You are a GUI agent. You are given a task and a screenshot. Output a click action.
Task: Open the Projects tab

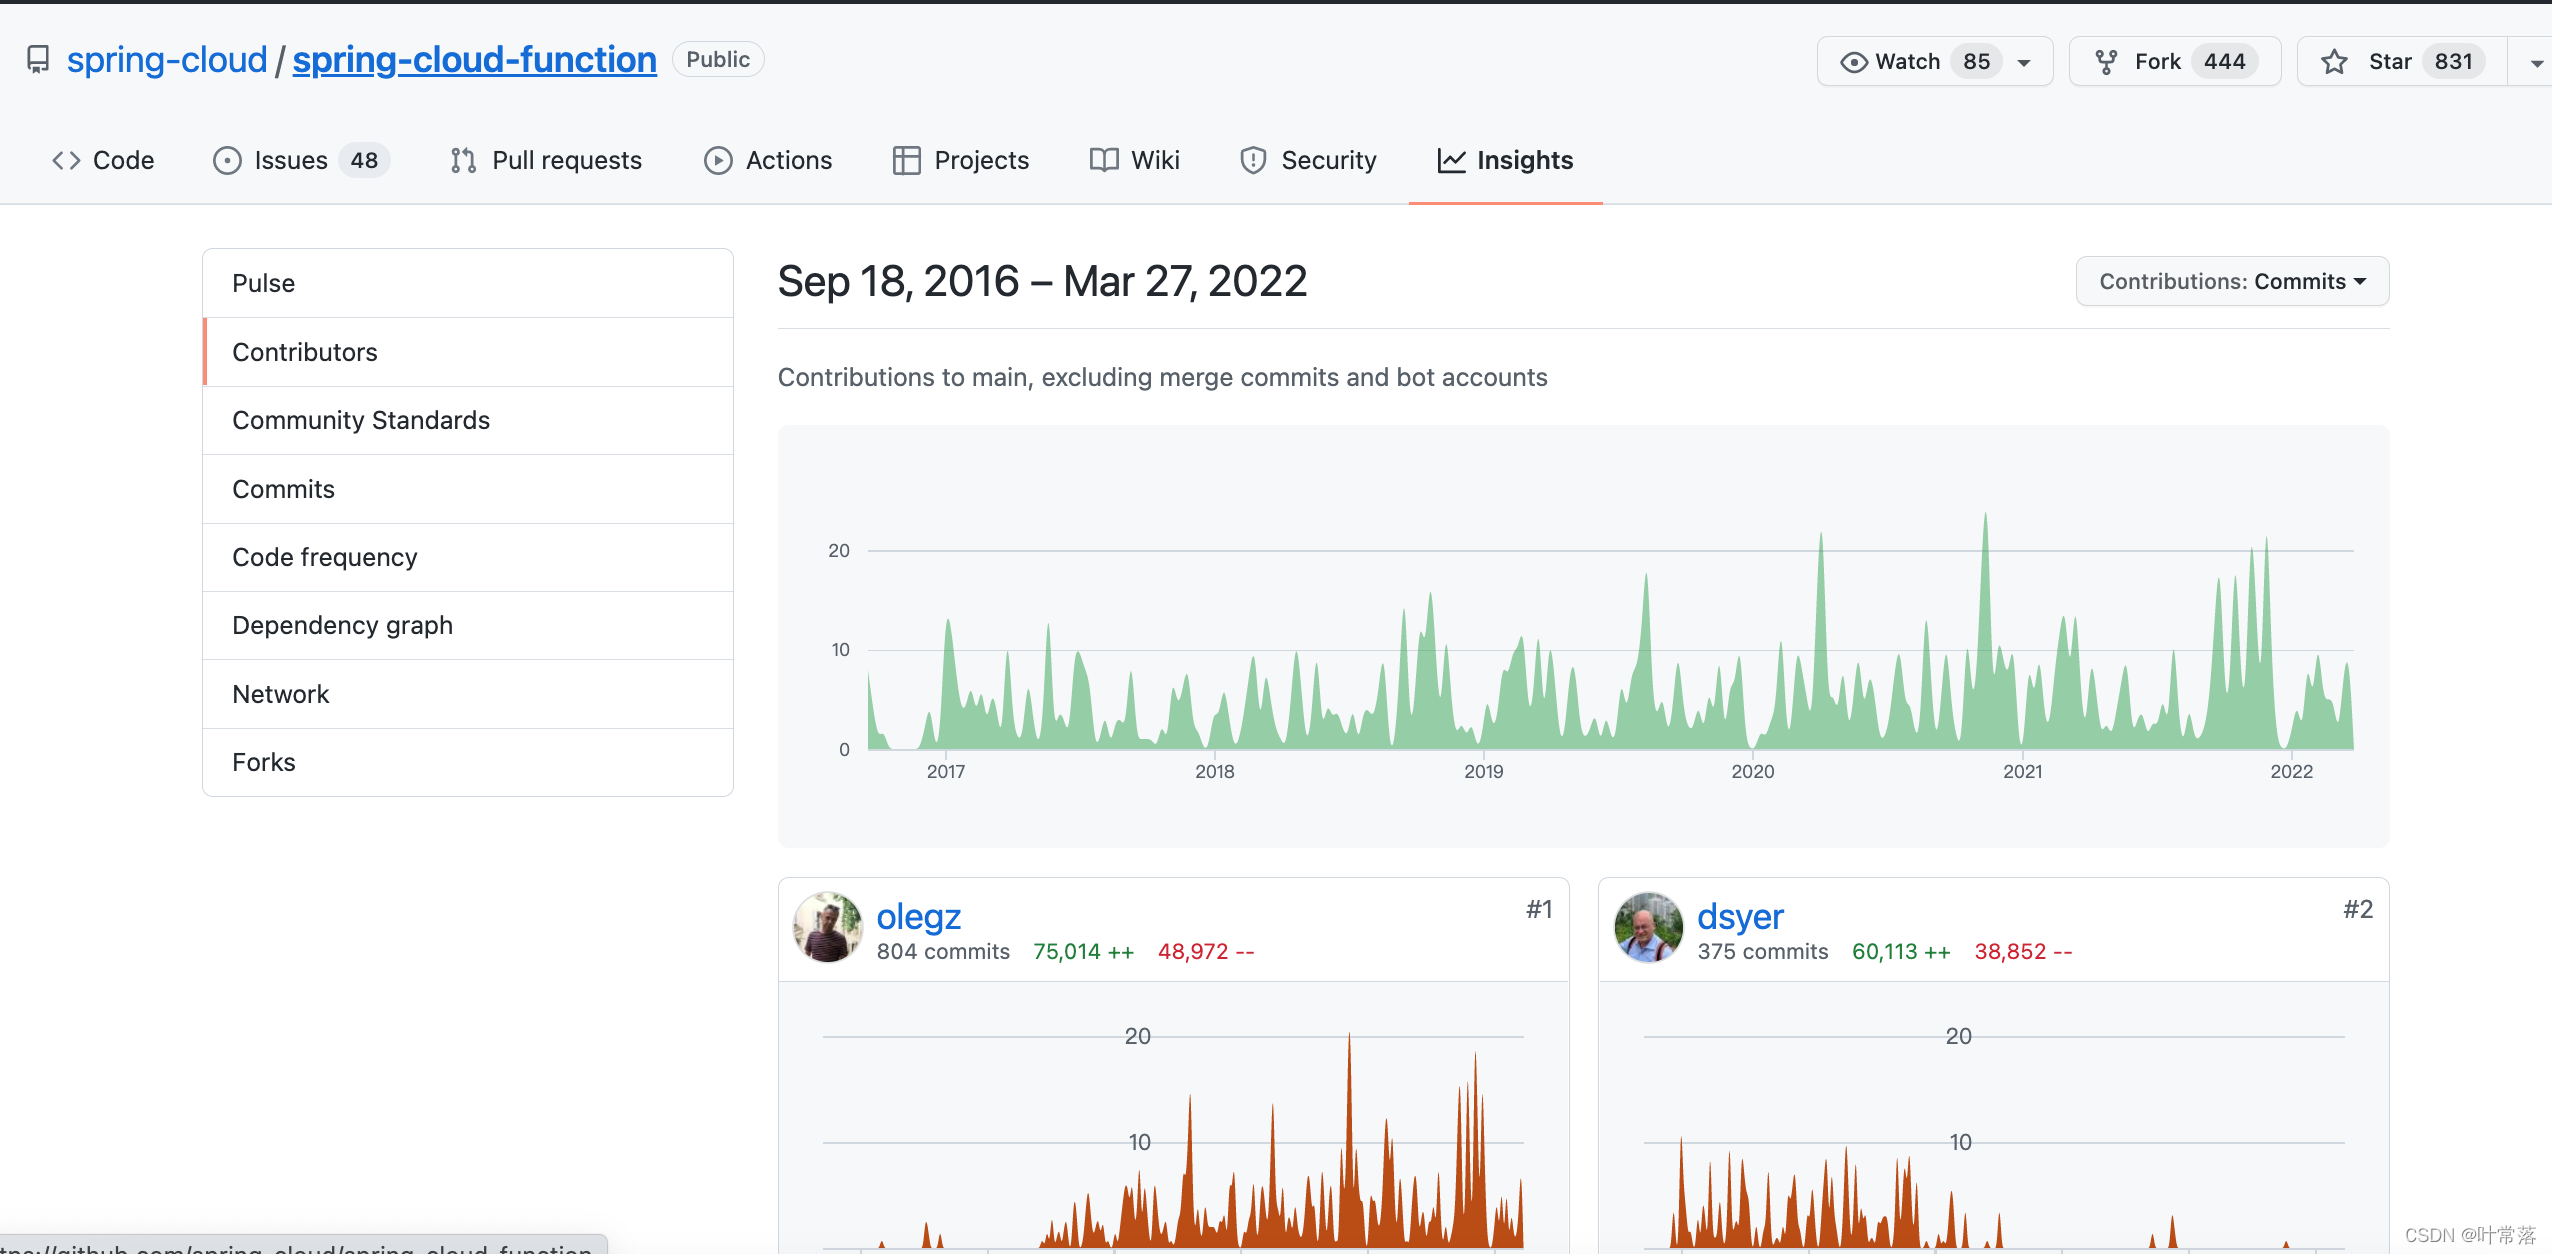961,160
